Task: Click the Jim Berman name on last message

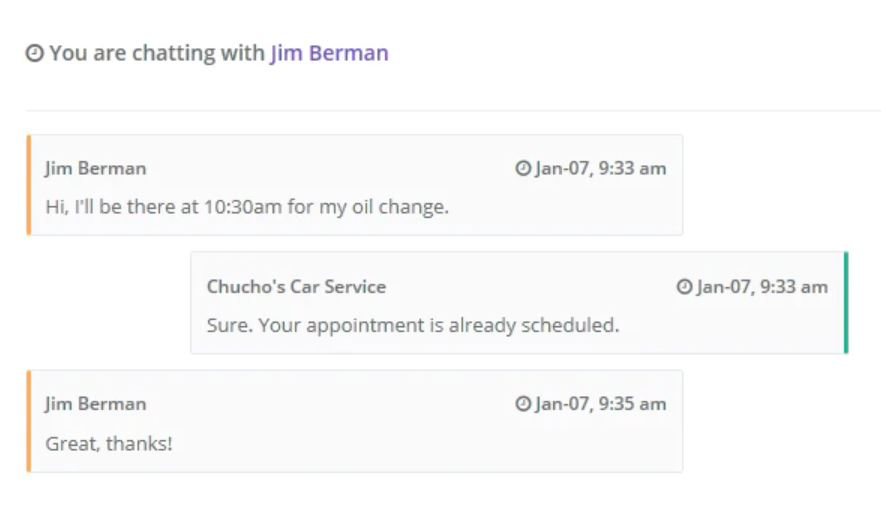Action: click(96, 404)
